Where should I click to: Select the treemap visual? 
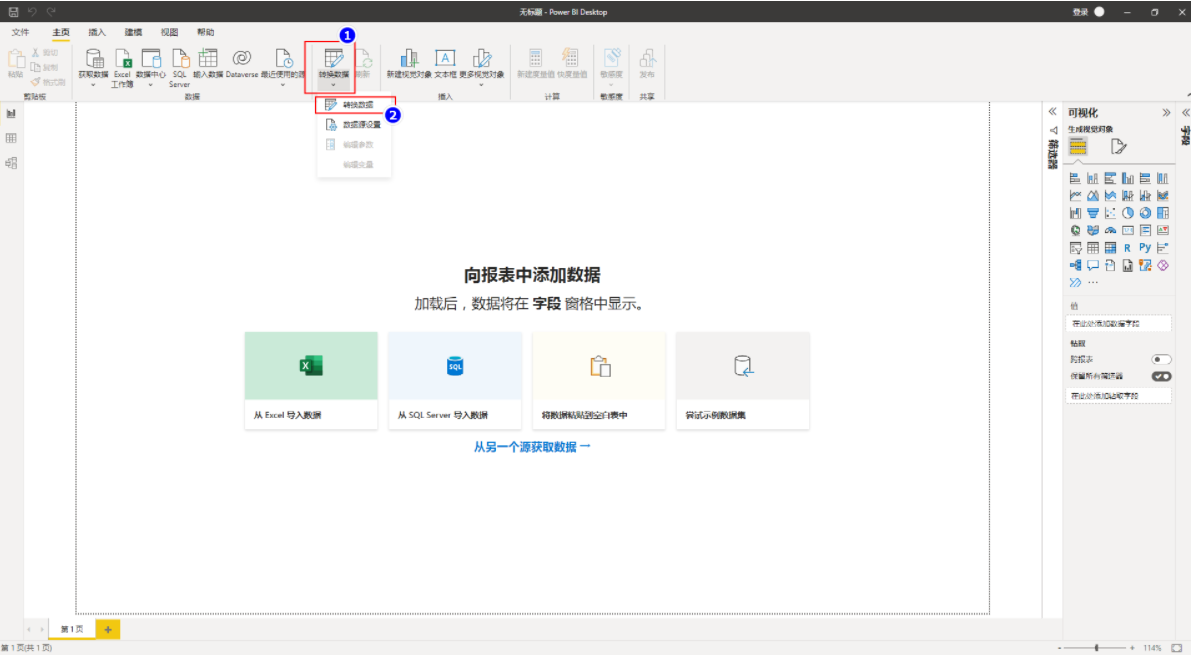(x=1163, y=214)
